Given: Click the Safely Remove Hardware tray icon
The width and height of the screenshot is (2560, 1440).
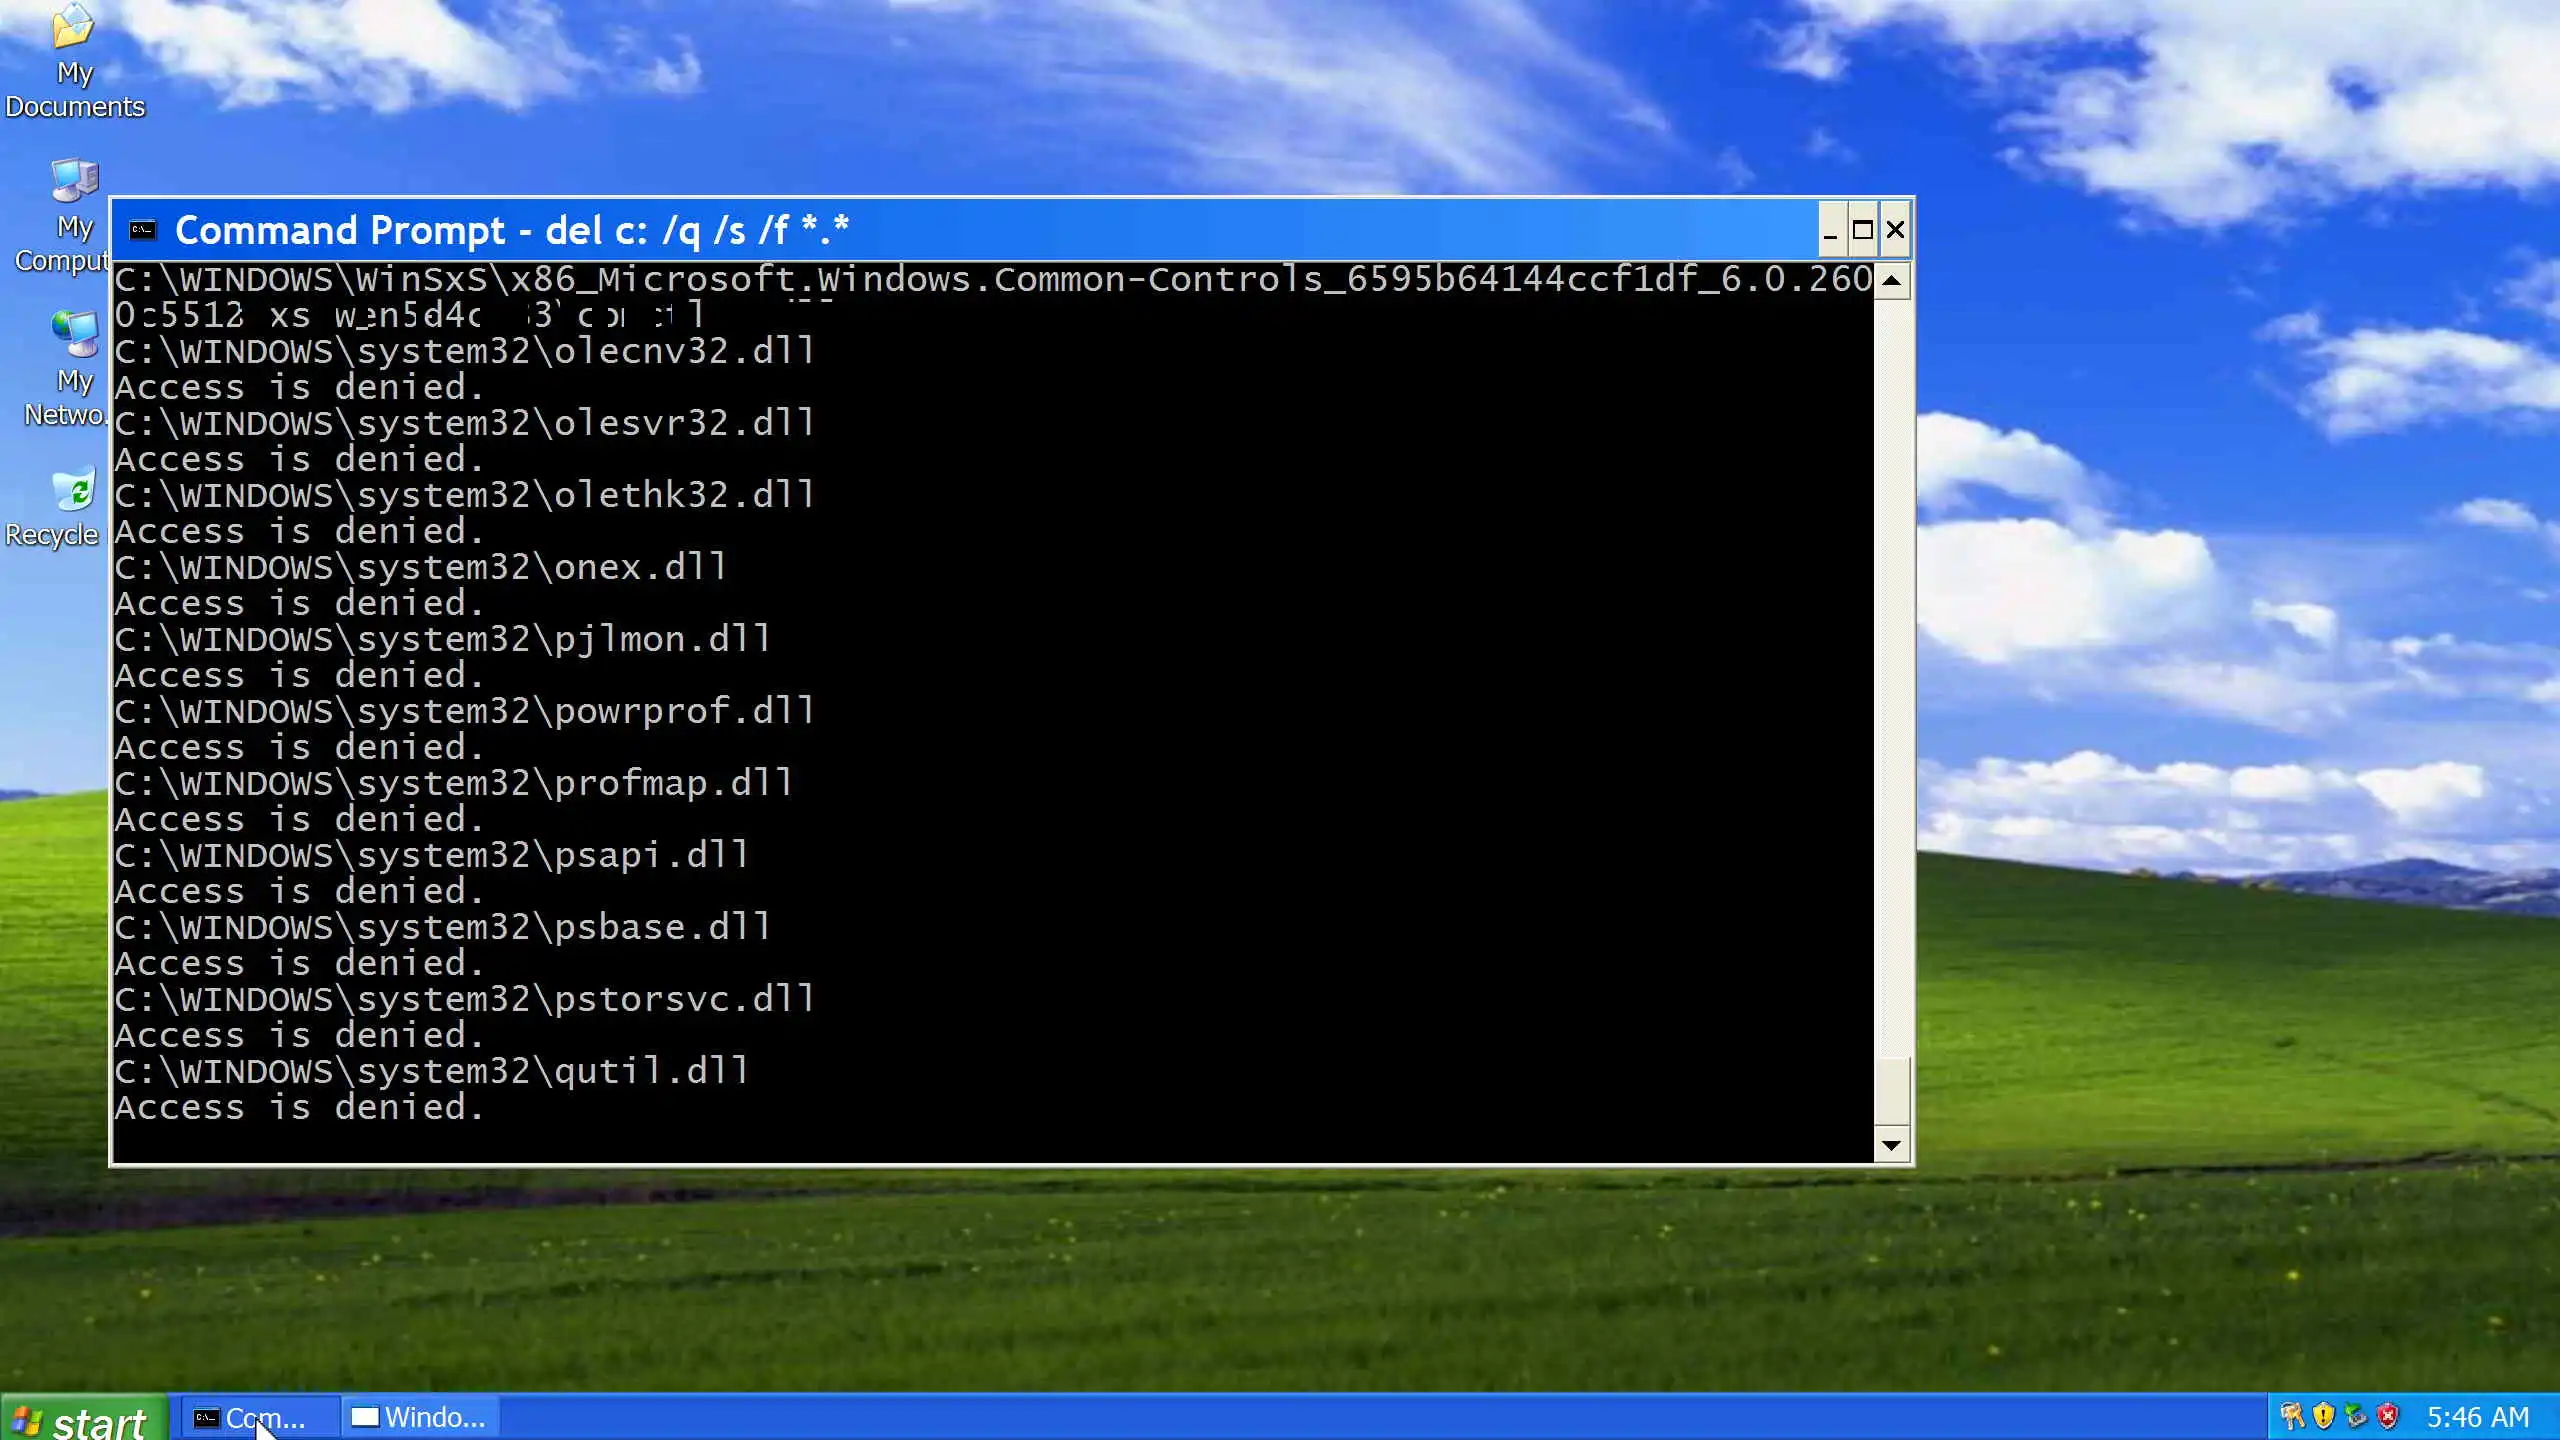Looking at the screenshot, I should coord(2356,1416).
